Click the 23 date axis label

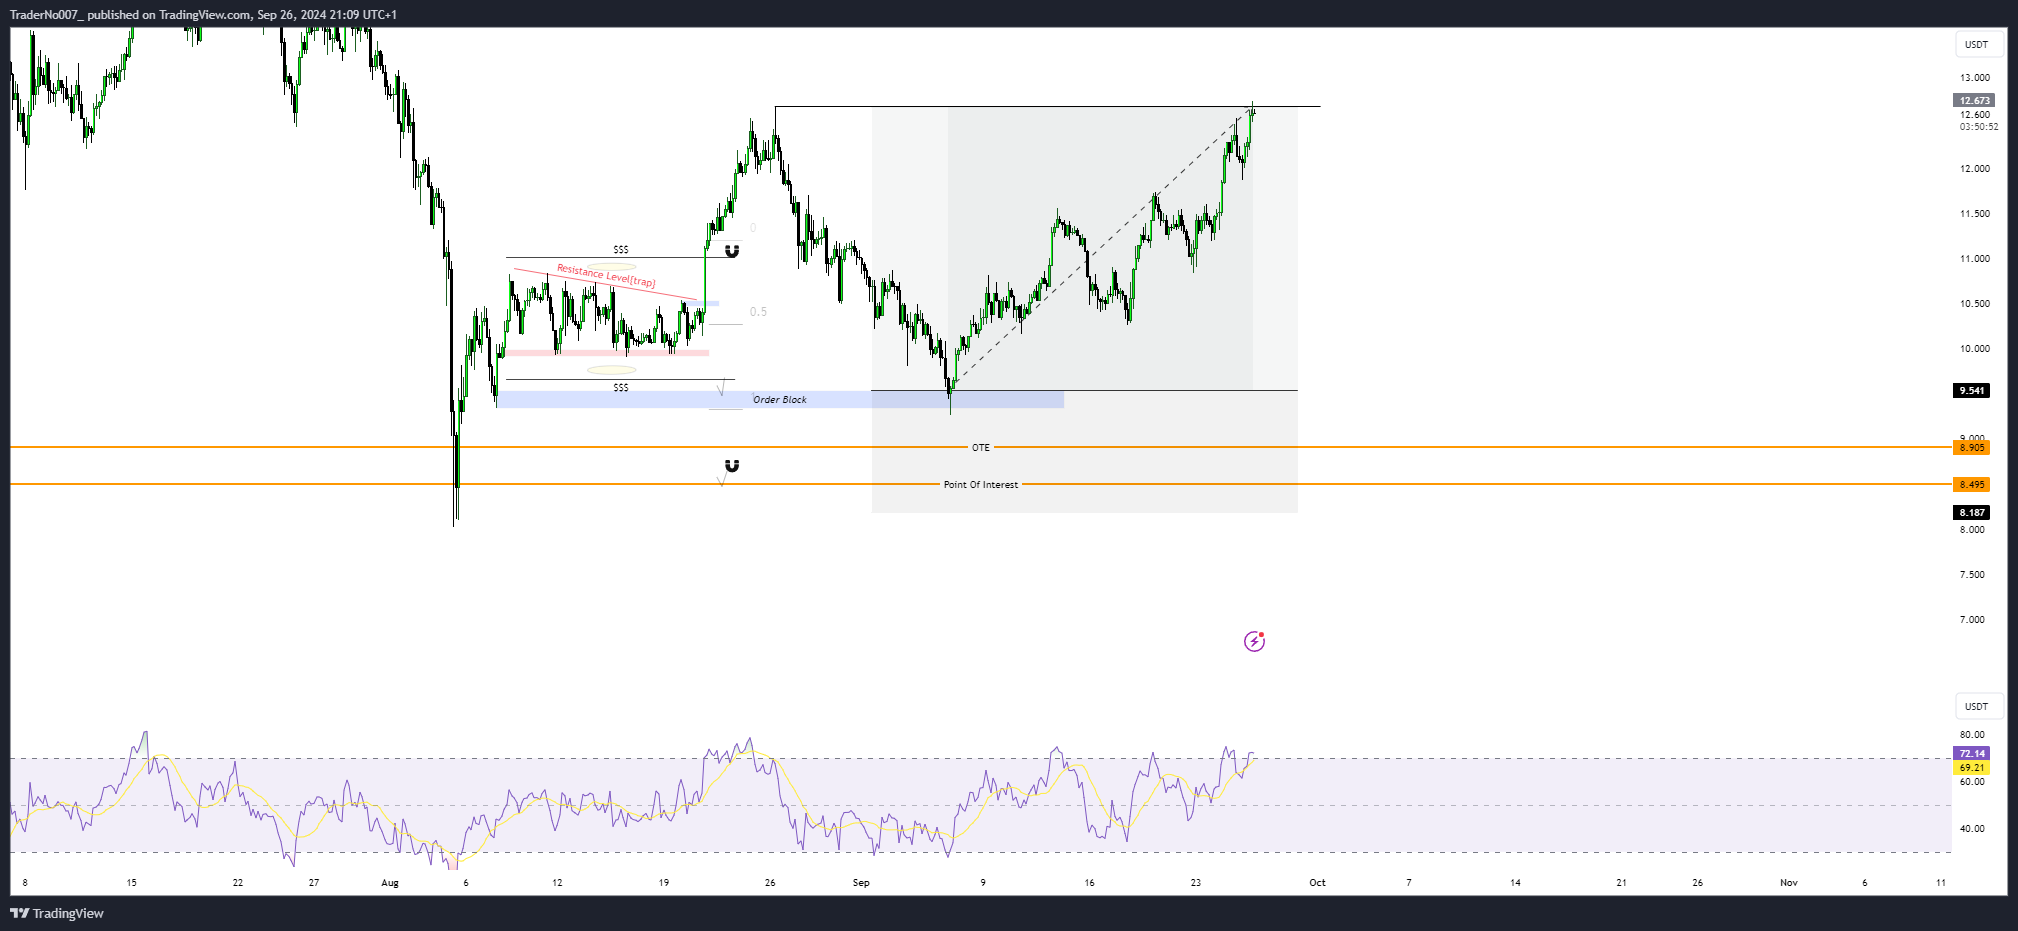coord(1196,882)
